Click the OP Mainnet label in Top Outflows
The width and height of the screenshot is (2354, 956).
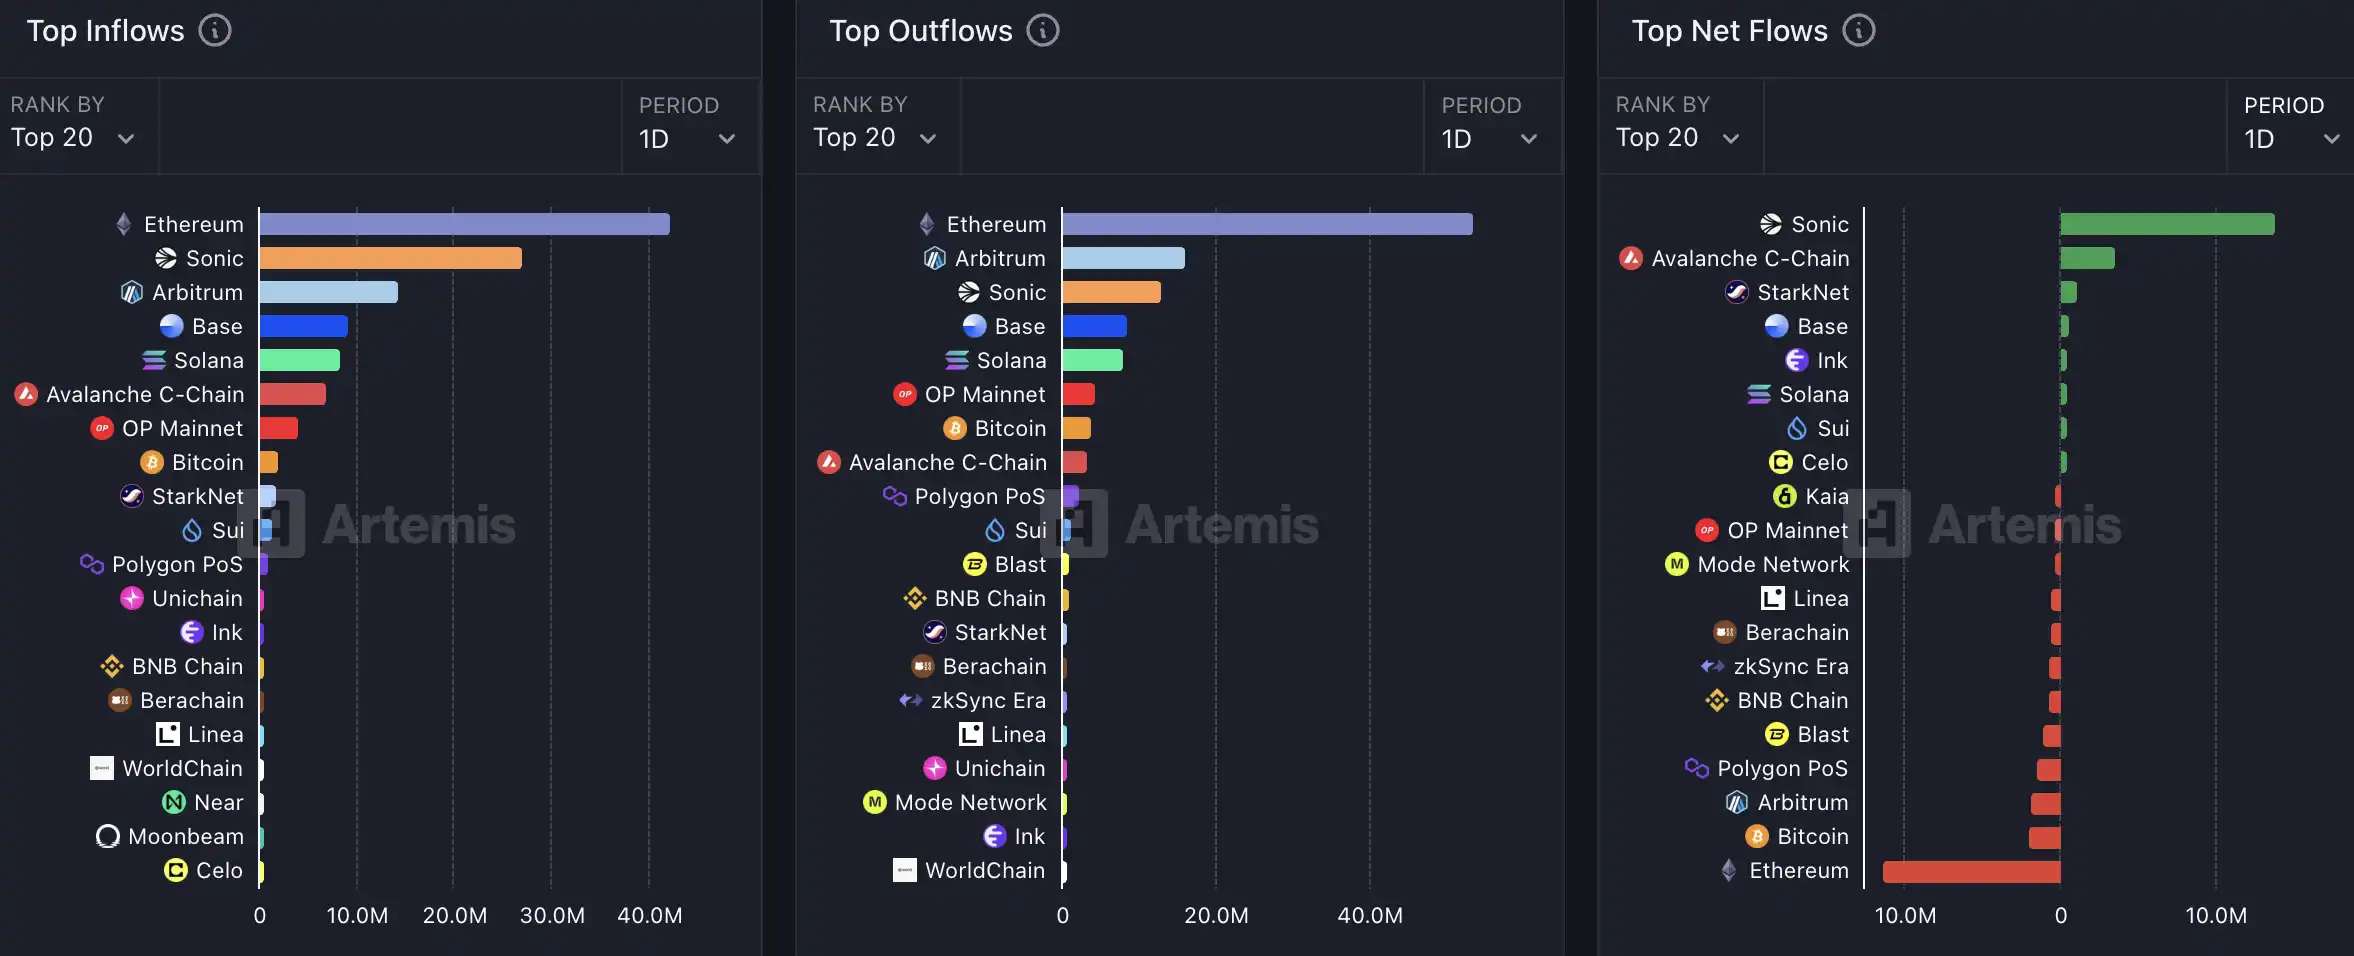tap(985, 394)
